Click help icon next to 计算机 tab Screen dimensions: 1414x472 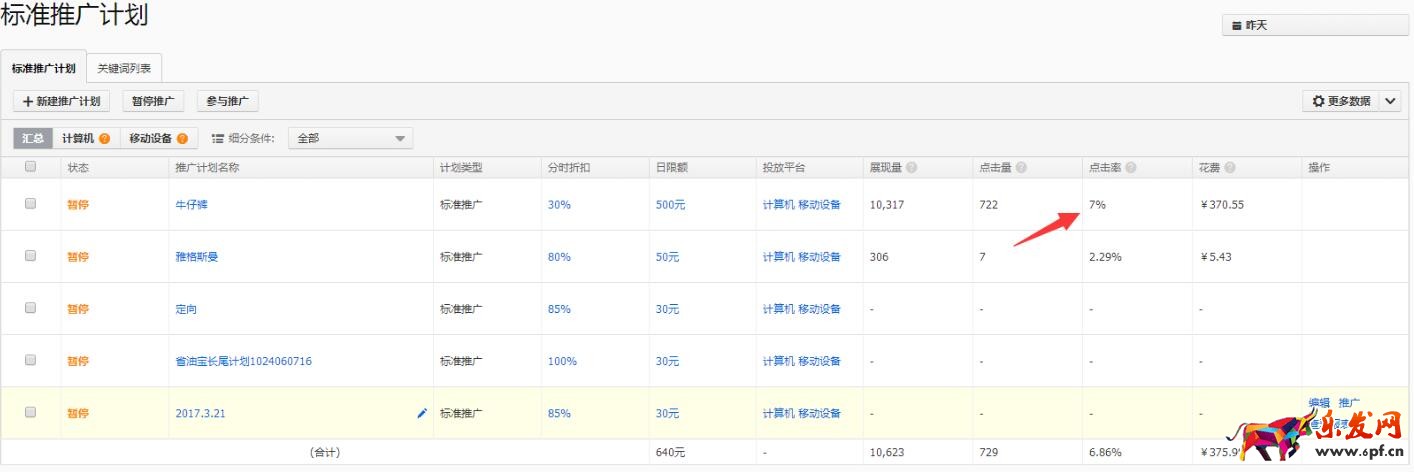(104, 139)
